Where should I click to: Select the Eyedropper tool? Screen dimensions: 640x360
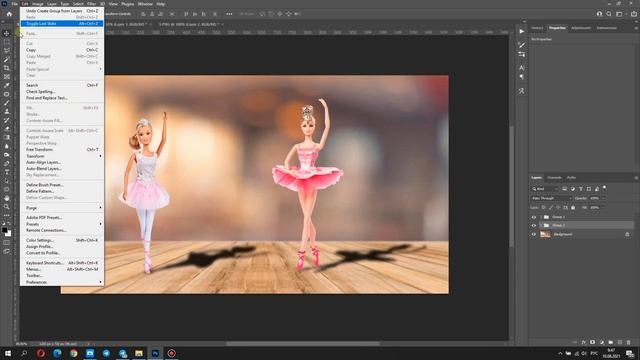pyautogui.click(x=7, y=85)
